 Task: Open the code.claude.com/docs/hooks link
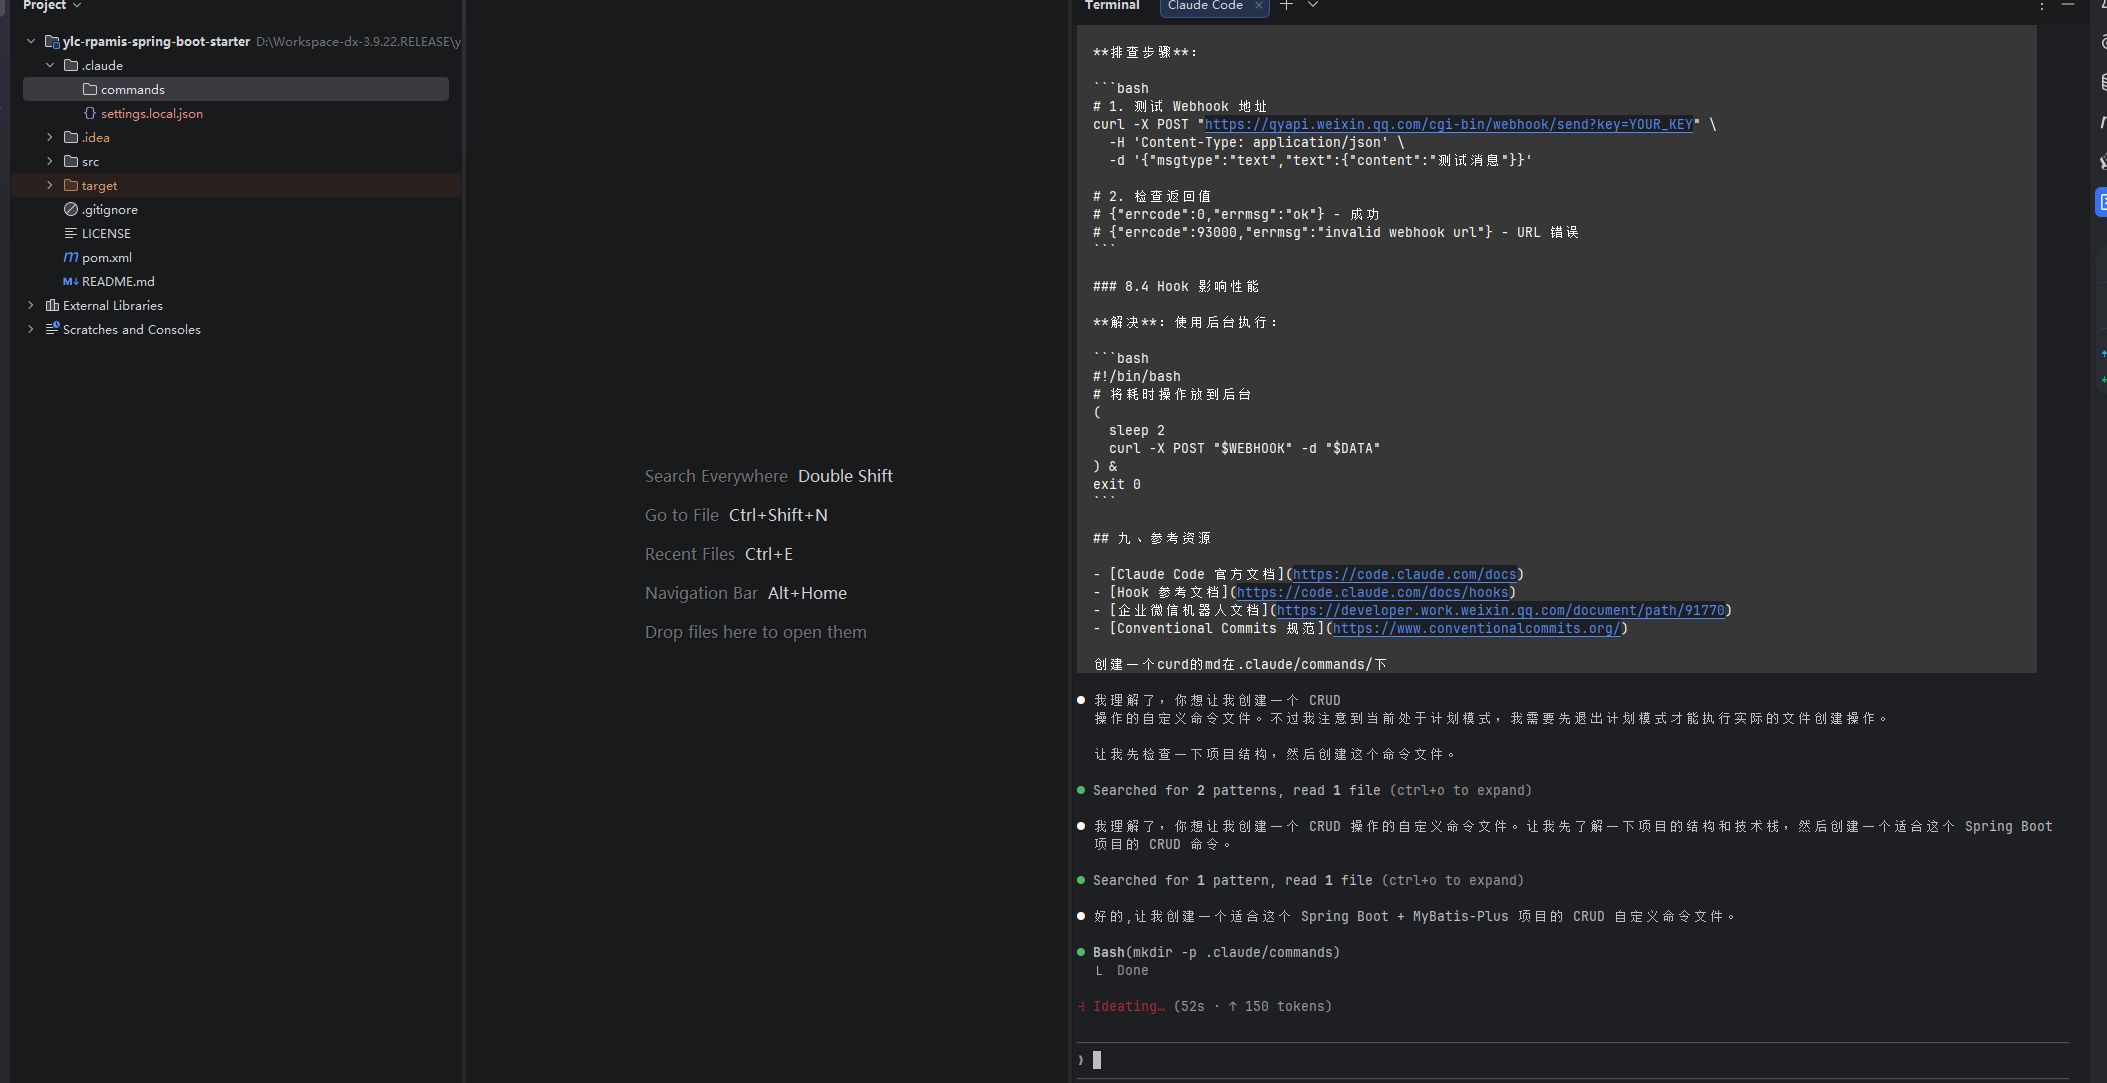click(x=1372, y=592)
